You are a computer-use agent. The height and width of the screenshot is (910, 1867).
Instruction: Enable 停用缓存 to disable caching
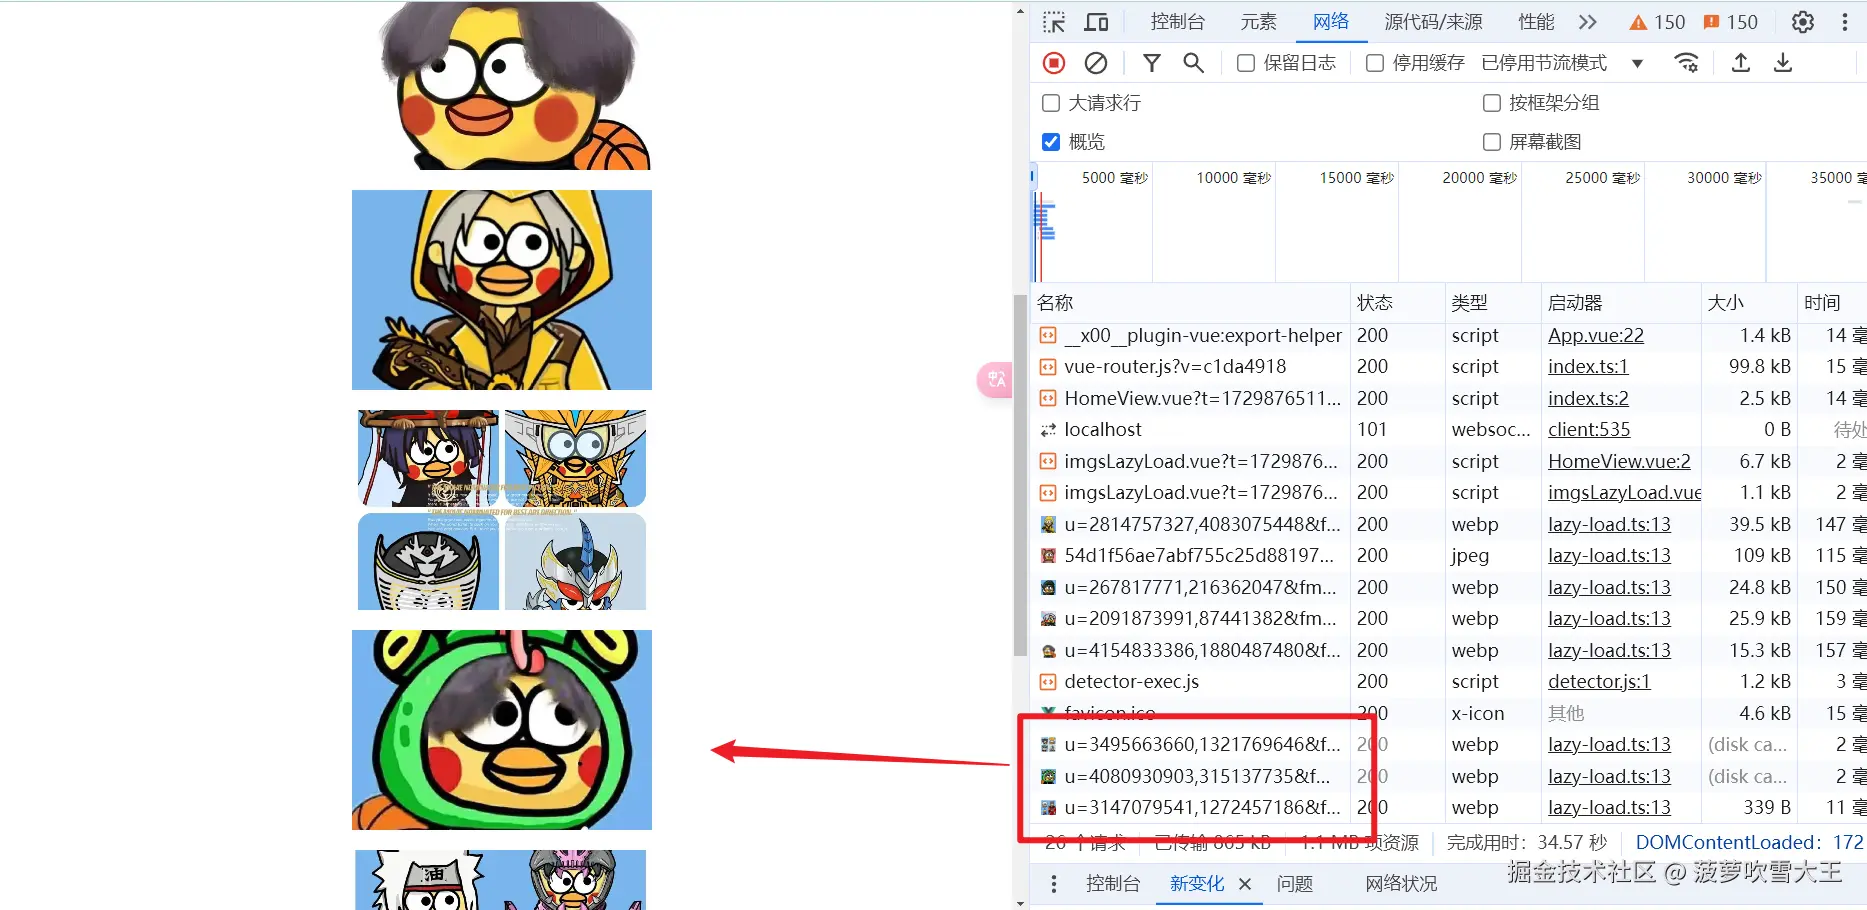[x=1375, y=62]
